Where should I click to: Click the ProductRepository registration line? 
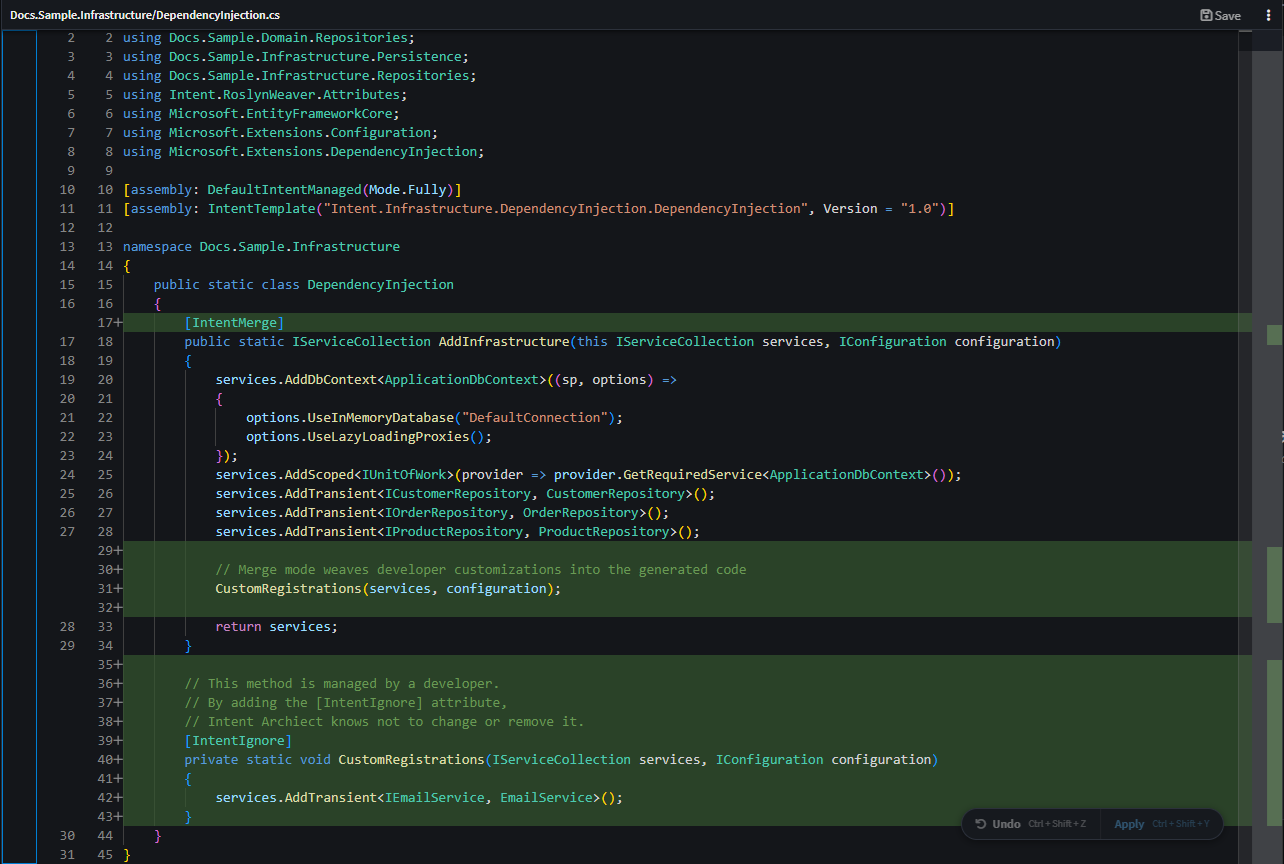click(x=458, y=531)
